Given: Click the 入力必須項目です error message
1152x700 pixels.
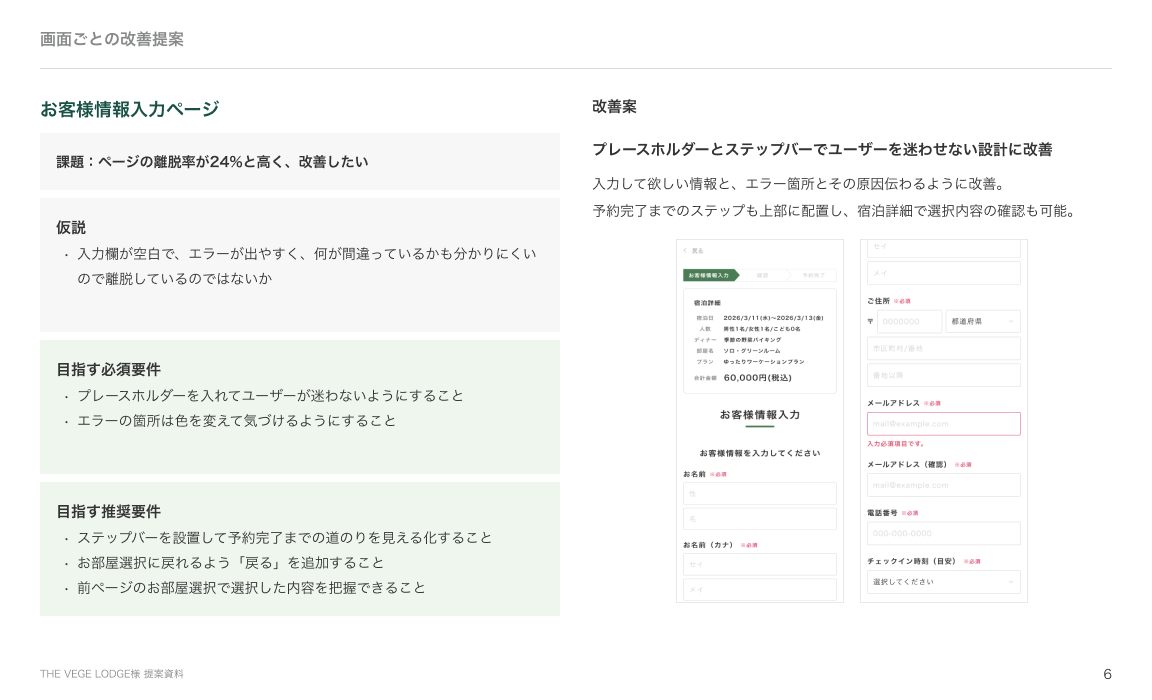Looking at the screenshot, I should 896,444.
